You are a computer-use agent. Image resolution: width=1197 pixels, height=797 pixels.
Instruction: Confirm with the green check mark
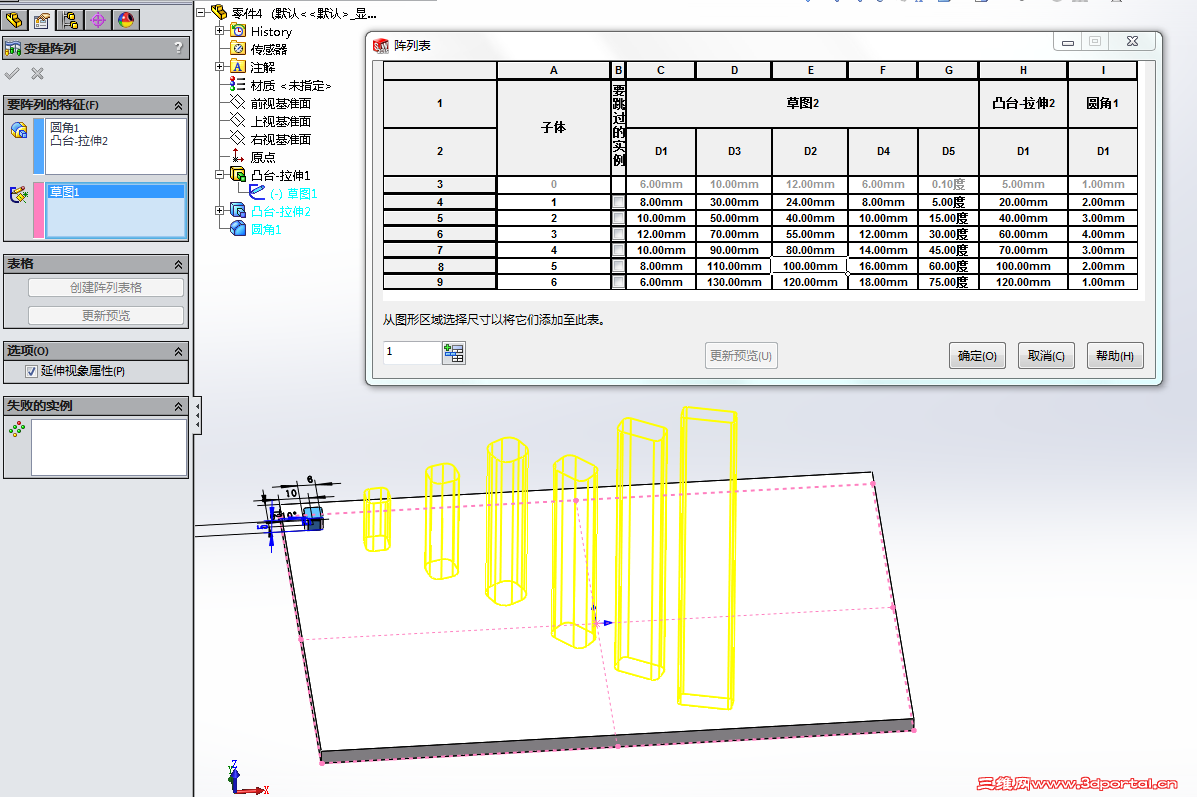[11, 74]
